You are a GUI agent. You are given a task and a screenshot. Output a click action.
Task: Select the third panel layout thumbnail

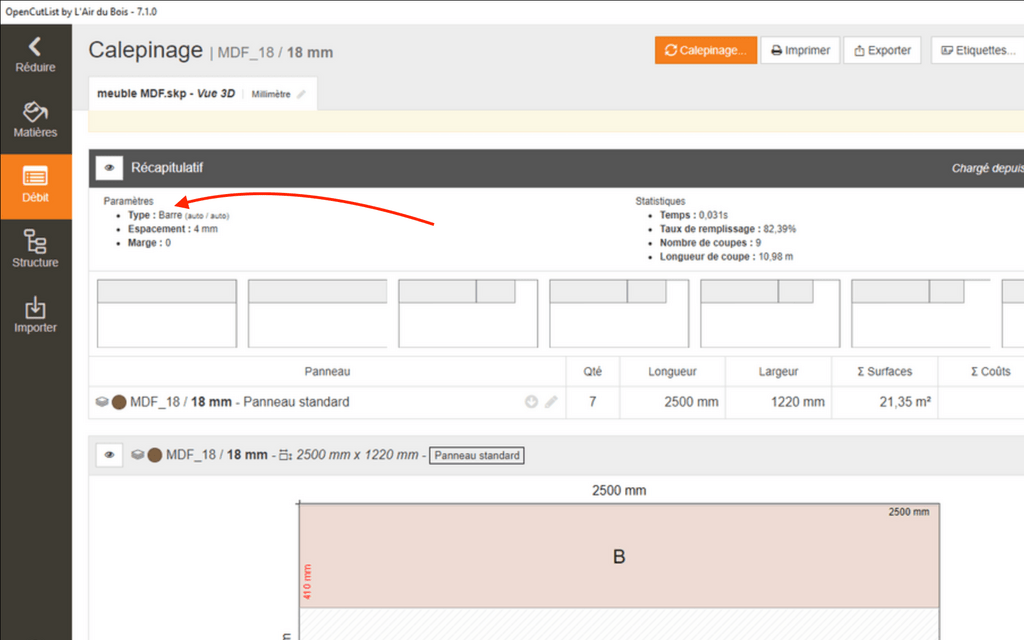[x=468, y=313]
